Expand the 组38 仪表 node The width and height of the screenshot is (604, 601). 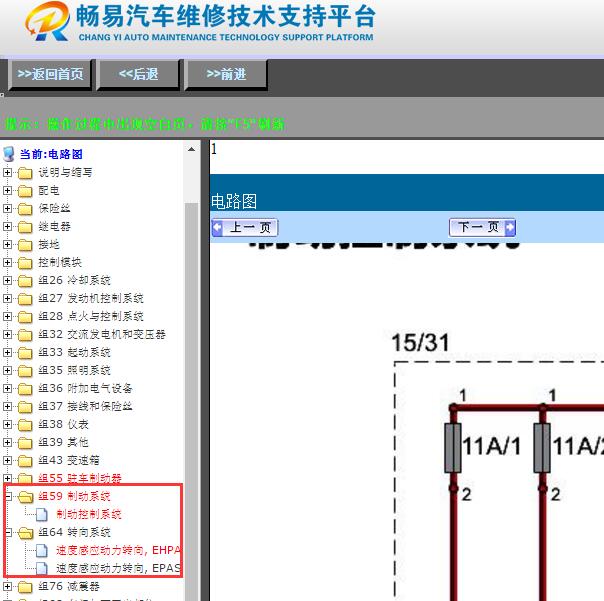click(x=7, y=424)
